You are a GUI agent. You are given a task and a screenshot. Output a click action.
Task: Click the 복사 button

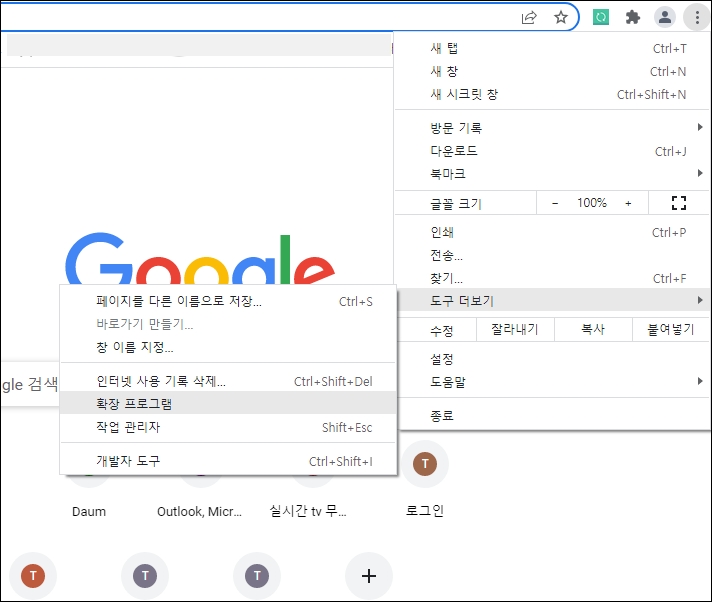point(593,329)
